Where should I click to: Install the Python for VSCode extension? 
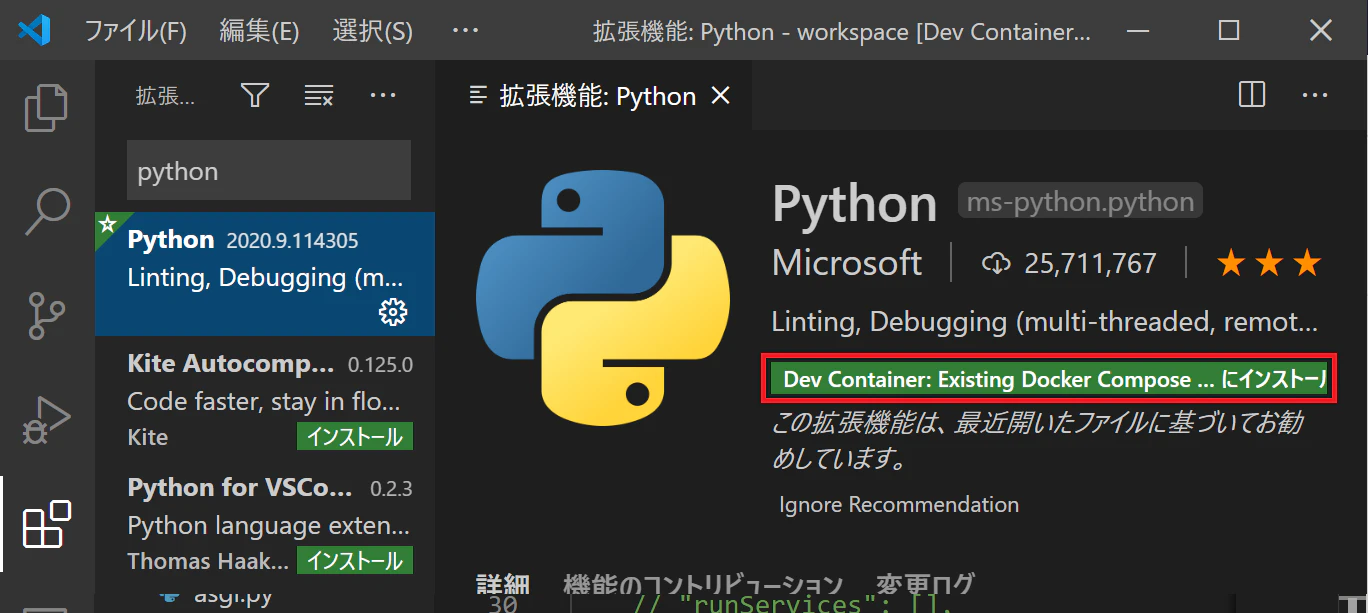(355, 561)
